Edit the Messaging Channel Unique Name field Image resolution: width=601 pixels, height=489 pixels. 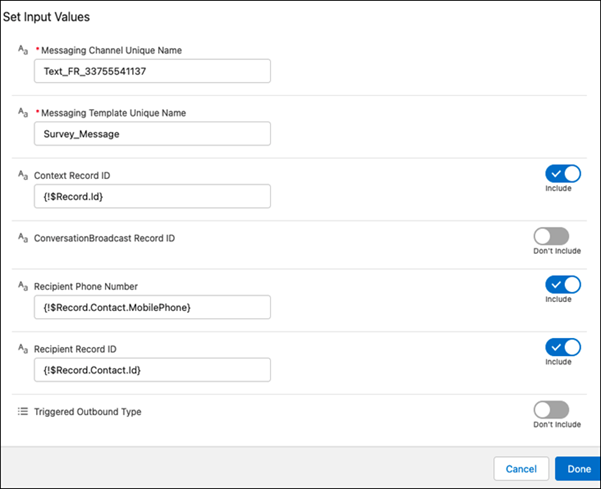click(x=152, y=71)
